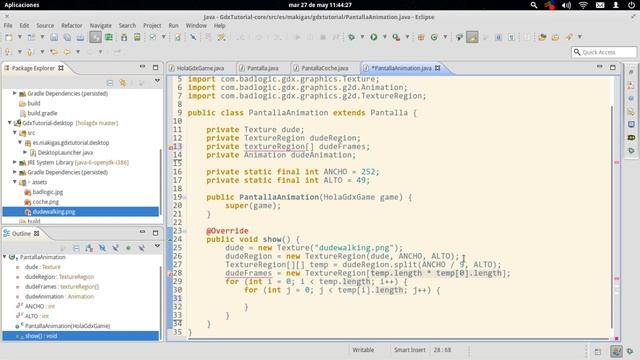Open the Navigate menu
Screen dimensions: 640x360
[x=100, y=25]
